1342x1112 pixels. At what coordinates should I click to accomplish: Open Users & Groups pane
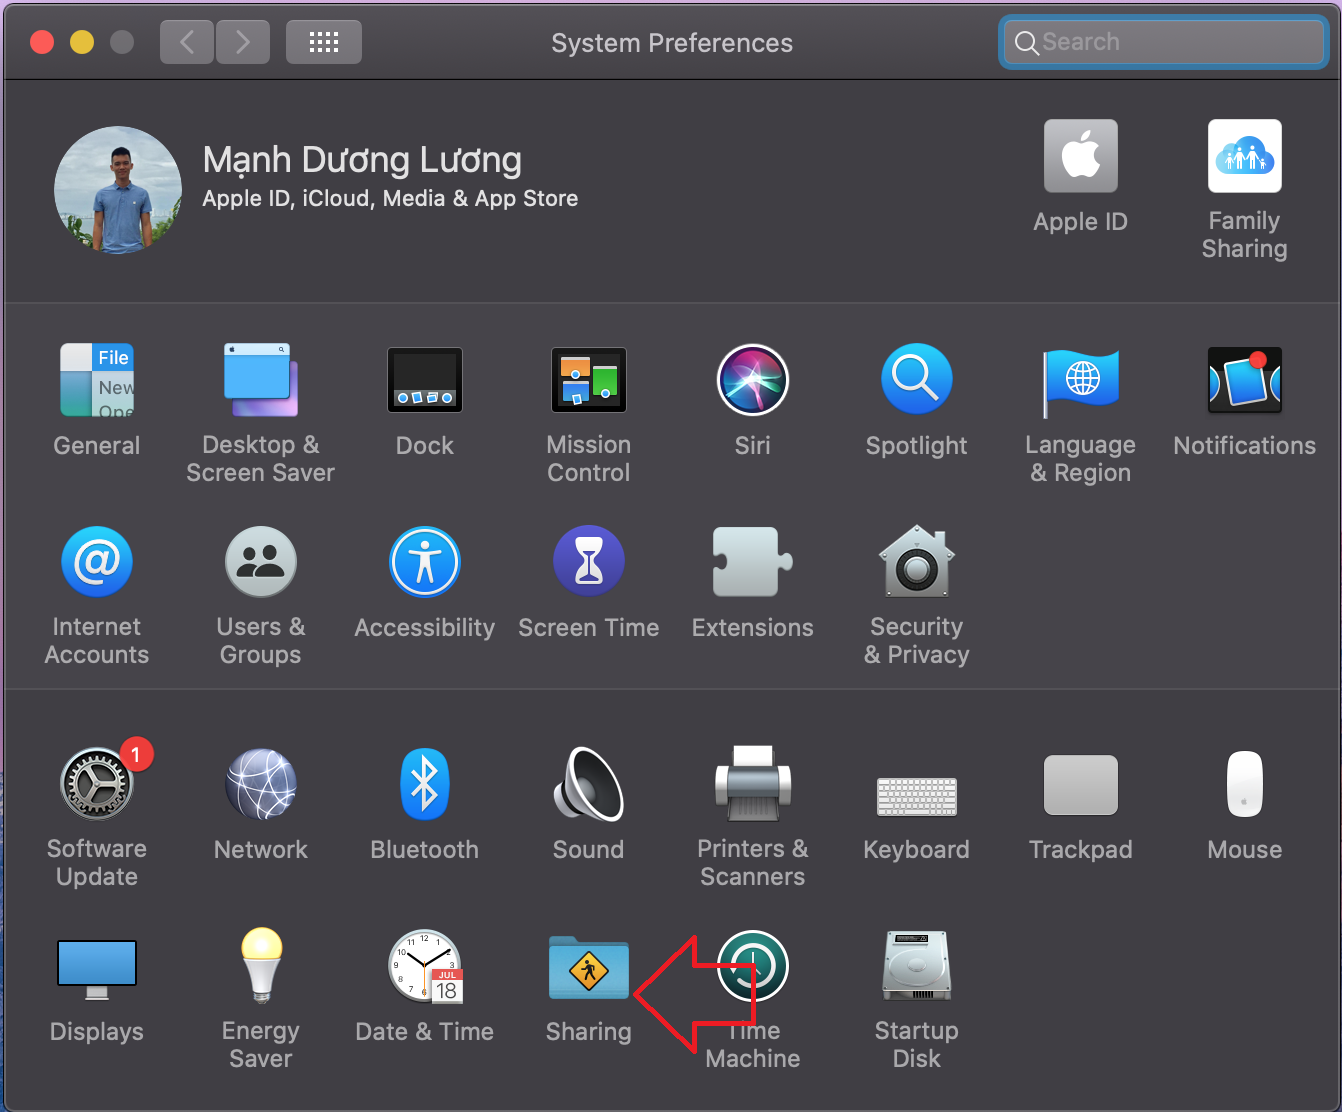click(261, 562)
